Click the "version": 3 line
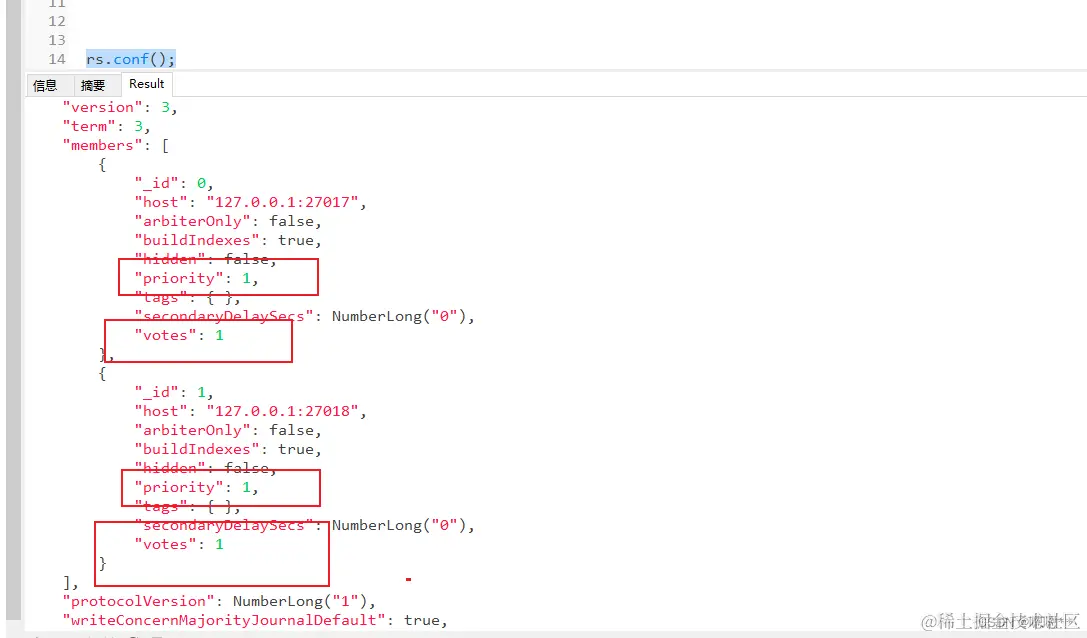Viewport: 1087px width, 638px height. (x=120, y=107)
